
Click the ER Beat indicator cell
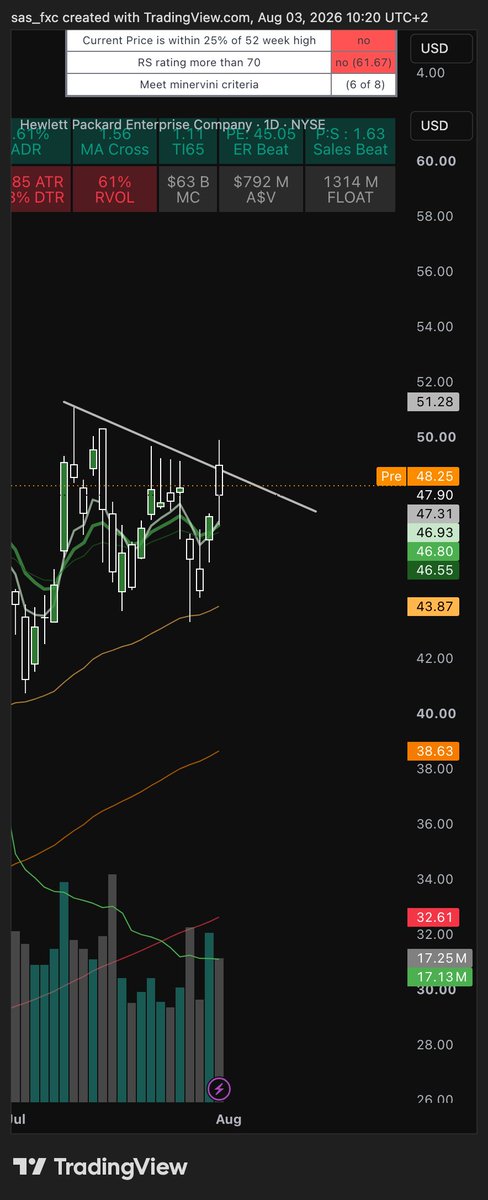click(260, 141)
